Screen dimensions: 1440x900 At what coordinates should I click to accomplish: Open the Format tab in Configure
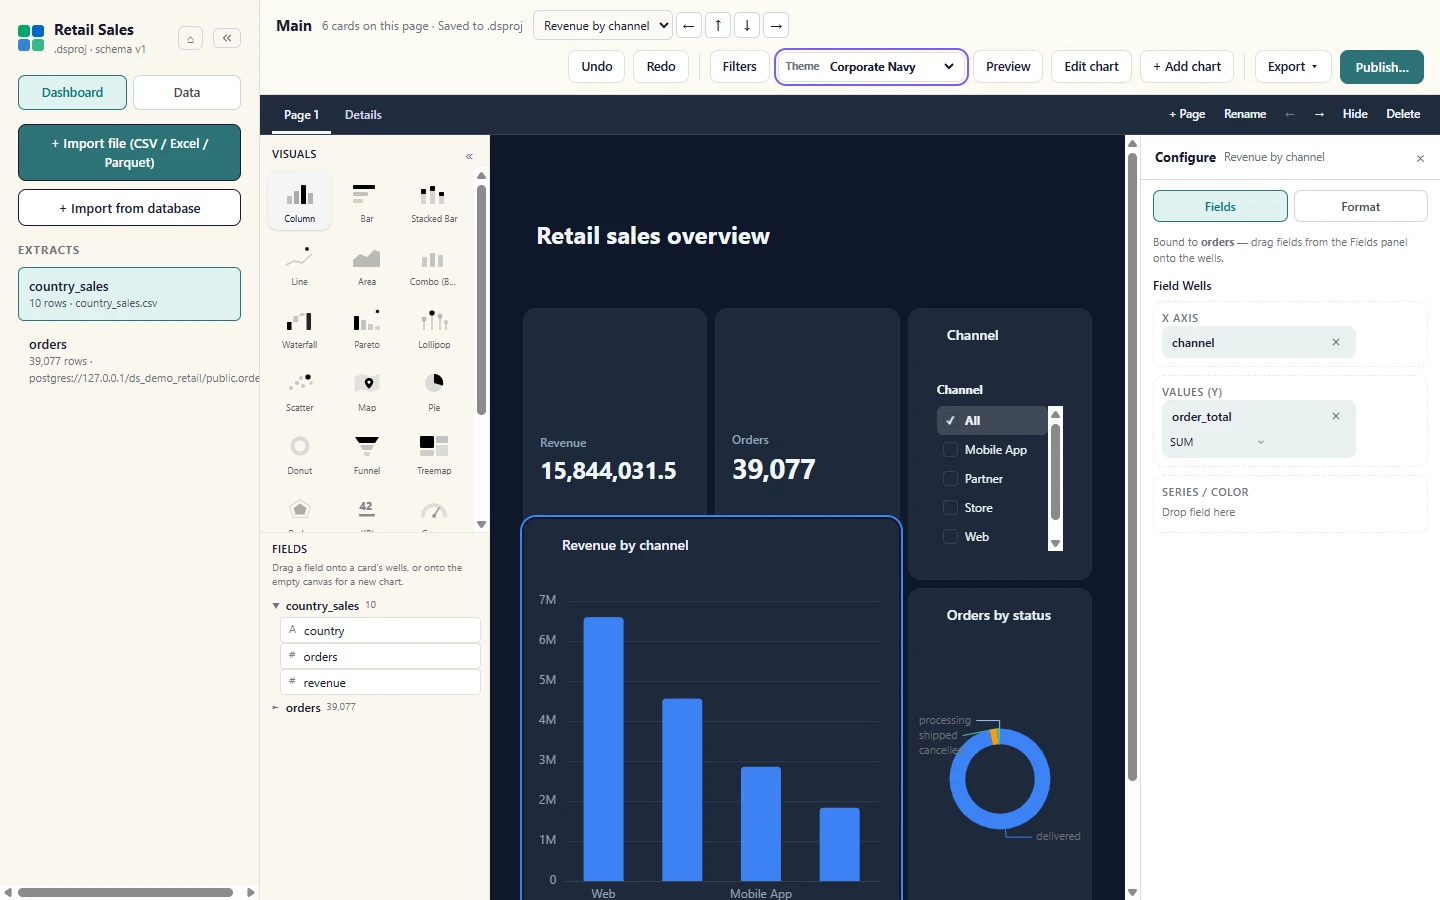[1360, 206]
